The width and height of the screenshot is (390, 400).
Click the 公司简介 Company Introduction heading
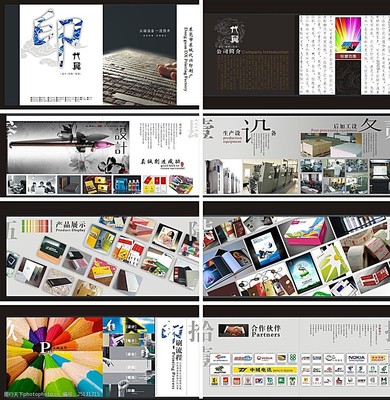click(252, 52)
